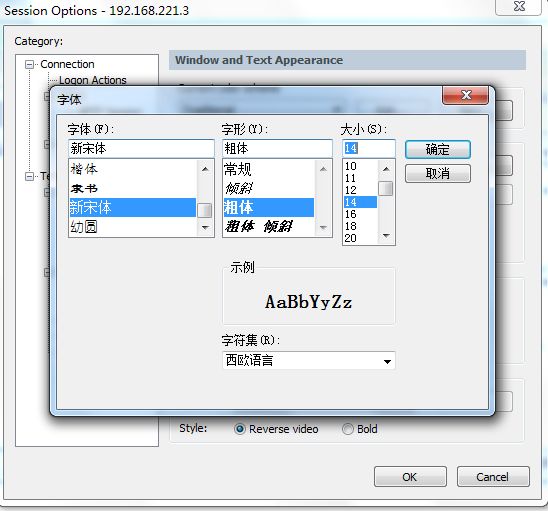The image size is (548, 511).
Task: Collapse the partially hidden Te... tree node
Action: (x=29, y=176)
